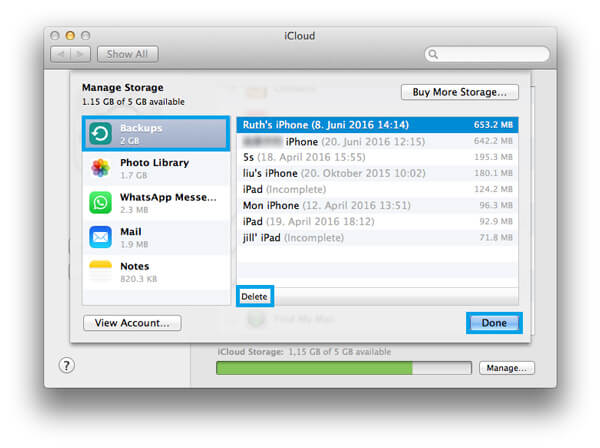Select the WhatsApp Messenger icon

click(x=100, y=202)
